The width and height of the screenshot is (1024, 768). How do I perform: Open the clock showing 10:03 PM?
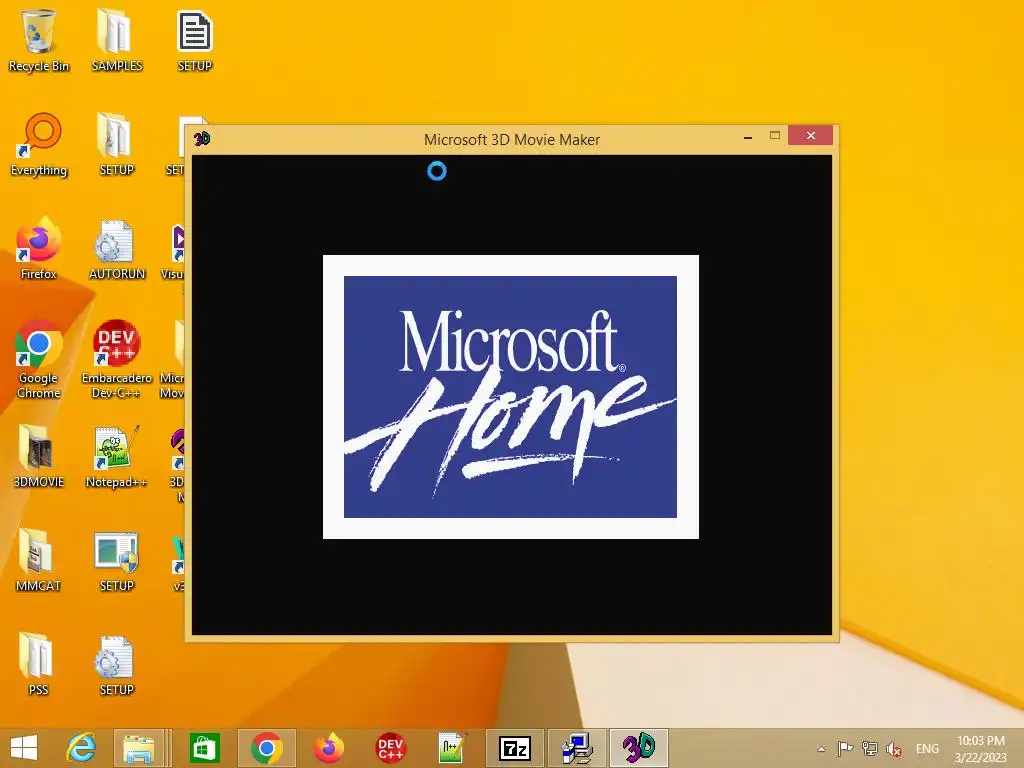click(x=980, y=748)
